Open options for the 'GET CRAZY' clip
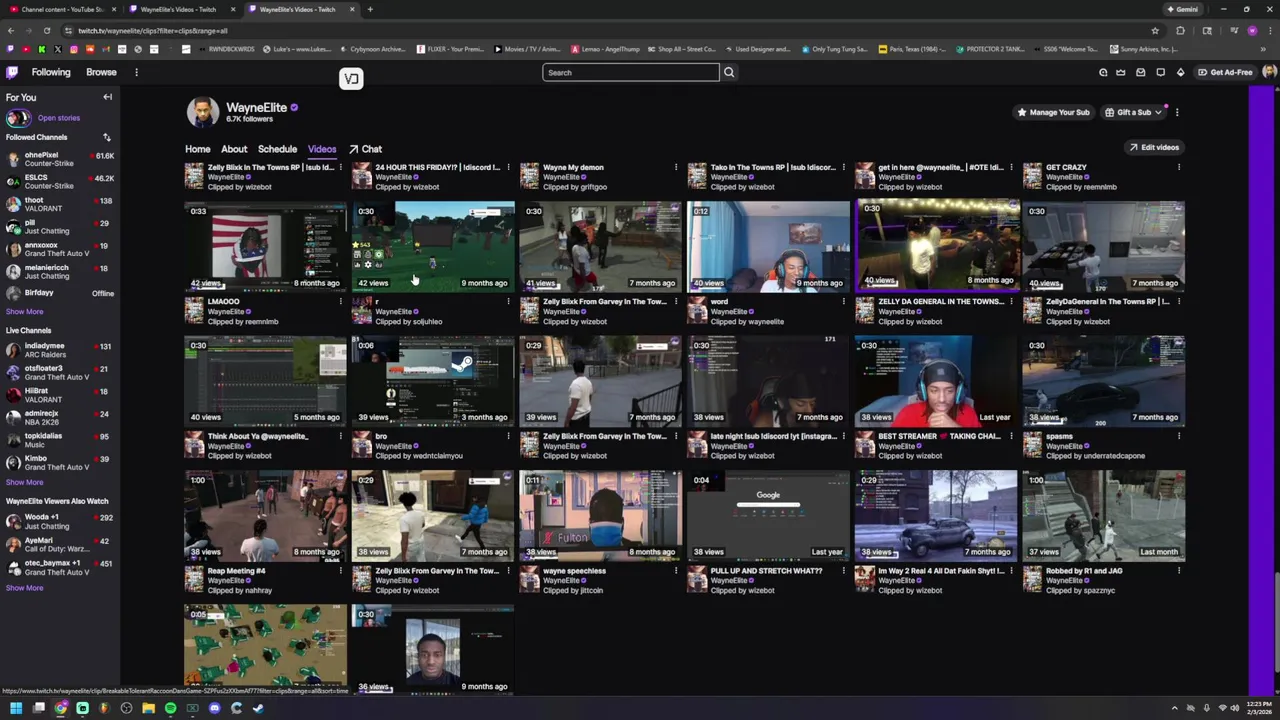The width and height of the screenshot is (1280, 720). [1179, 167]
